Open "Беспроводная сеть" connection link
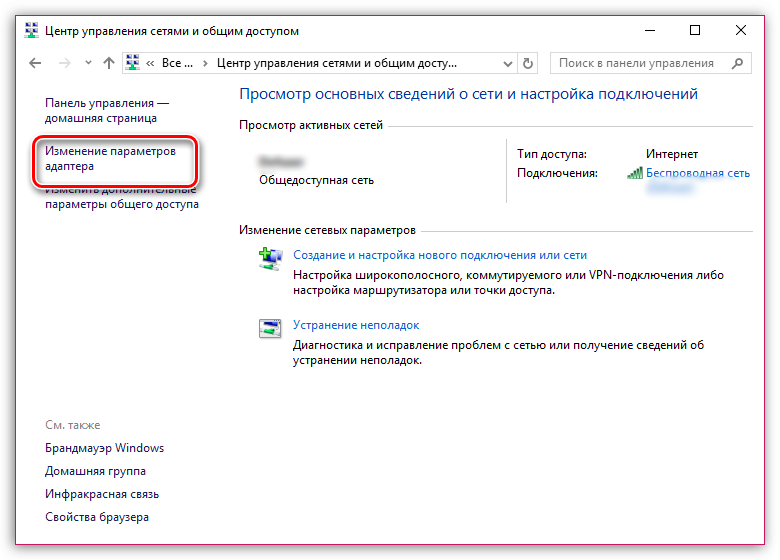Viewport: 780px width, 560px height. click(x=697, y=173)
